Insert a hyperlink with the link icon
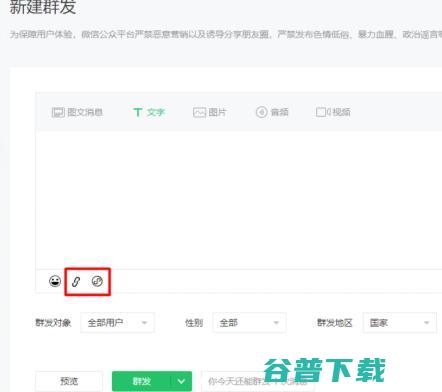 click(x=76, y=282)
